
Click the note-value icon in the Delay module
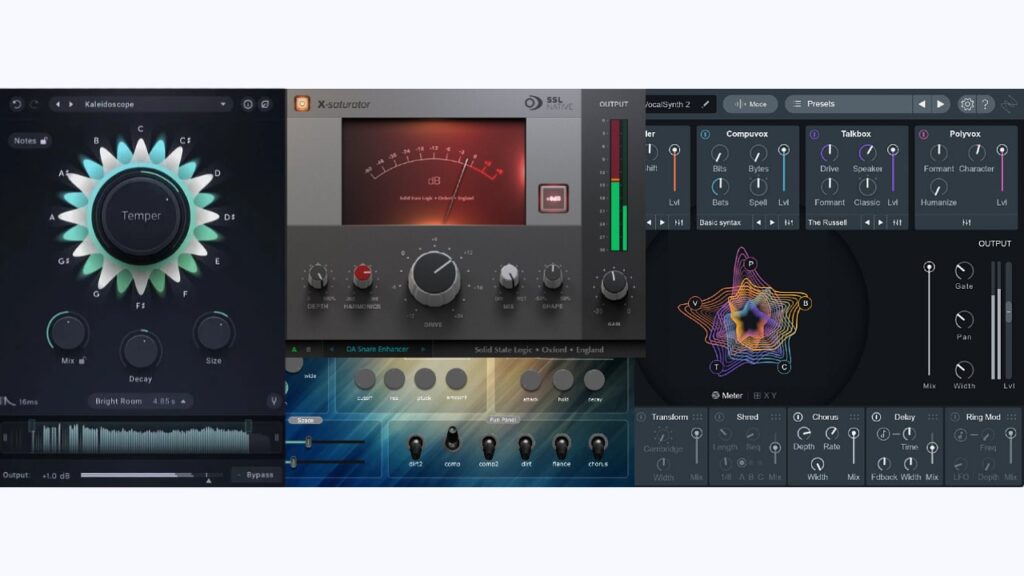[x=884, y=434]
